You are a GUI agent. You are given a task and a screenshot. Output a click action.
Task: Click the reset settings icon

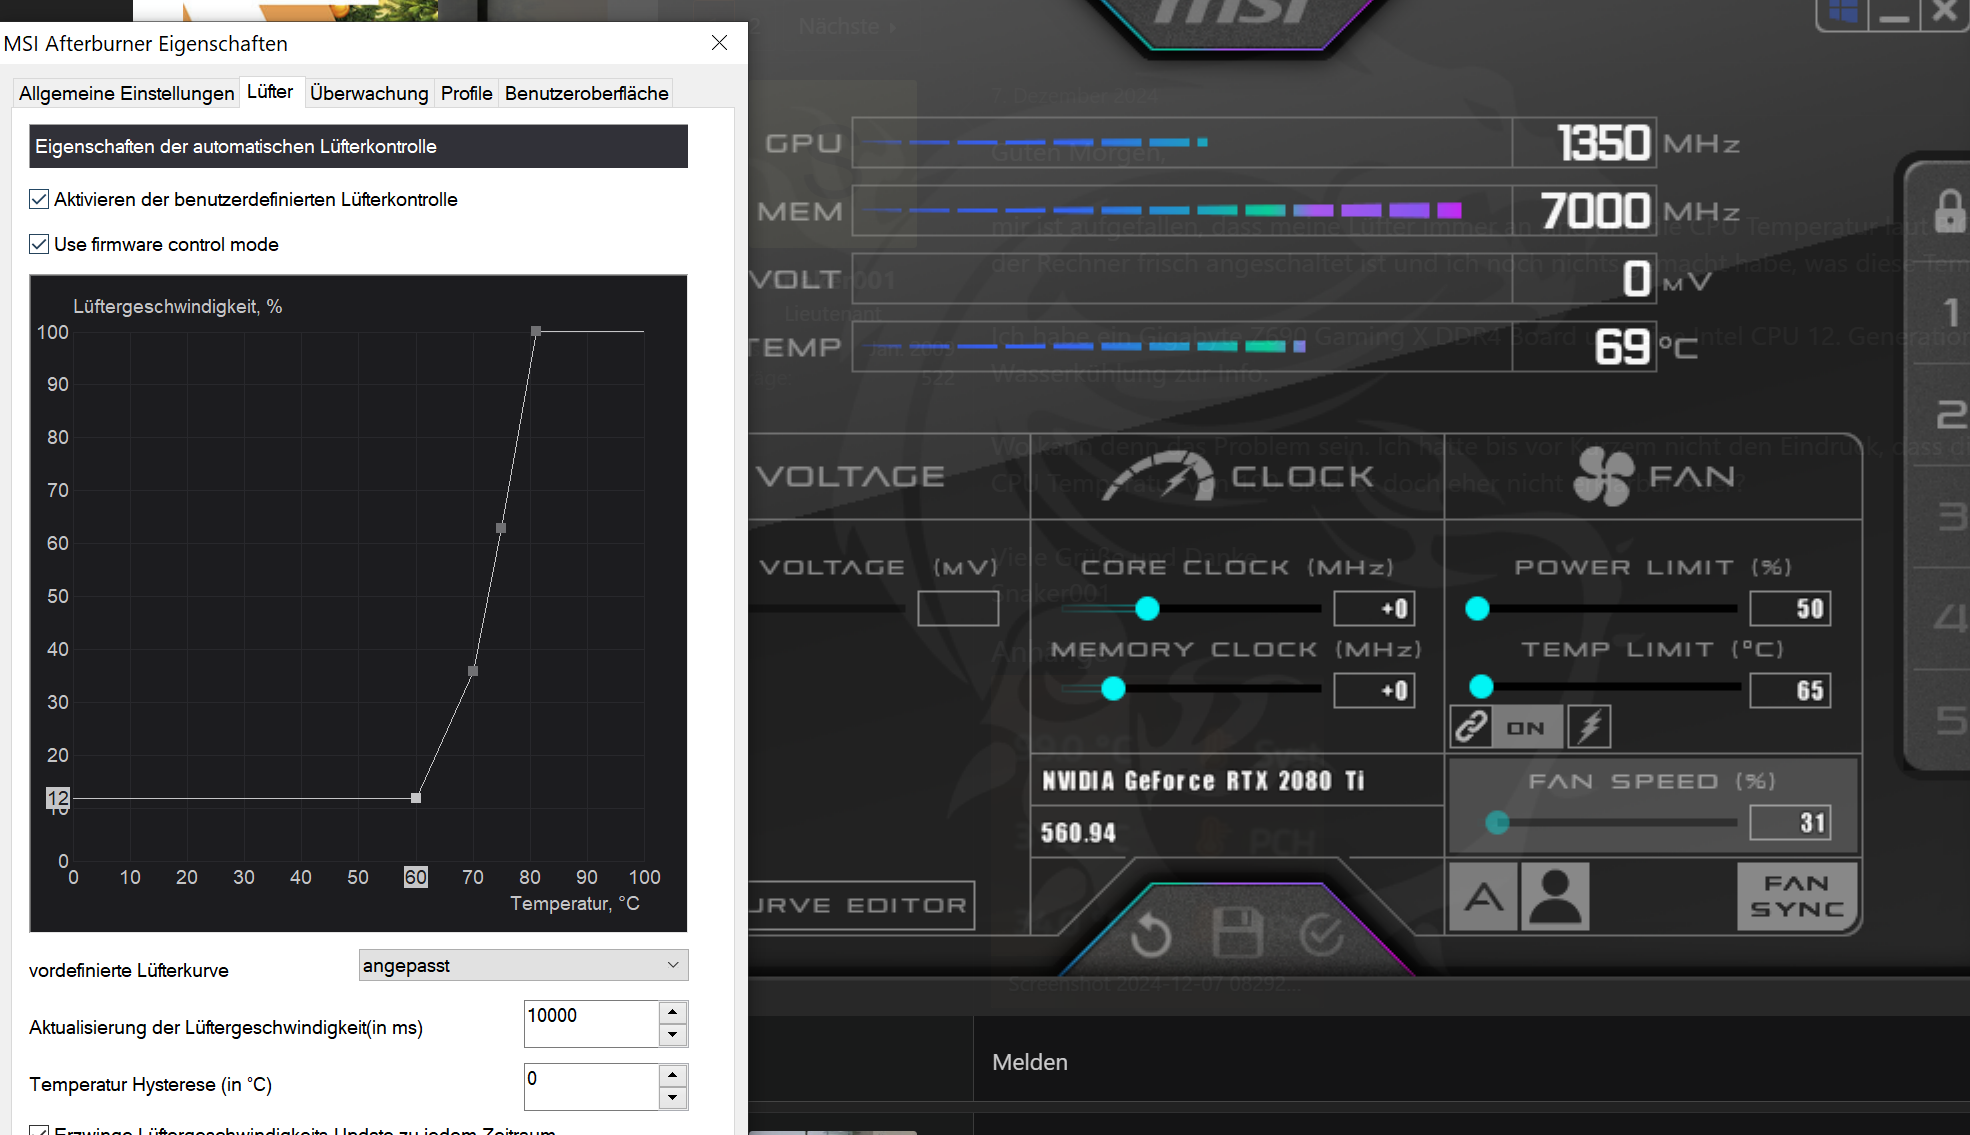click(1151, 937)
